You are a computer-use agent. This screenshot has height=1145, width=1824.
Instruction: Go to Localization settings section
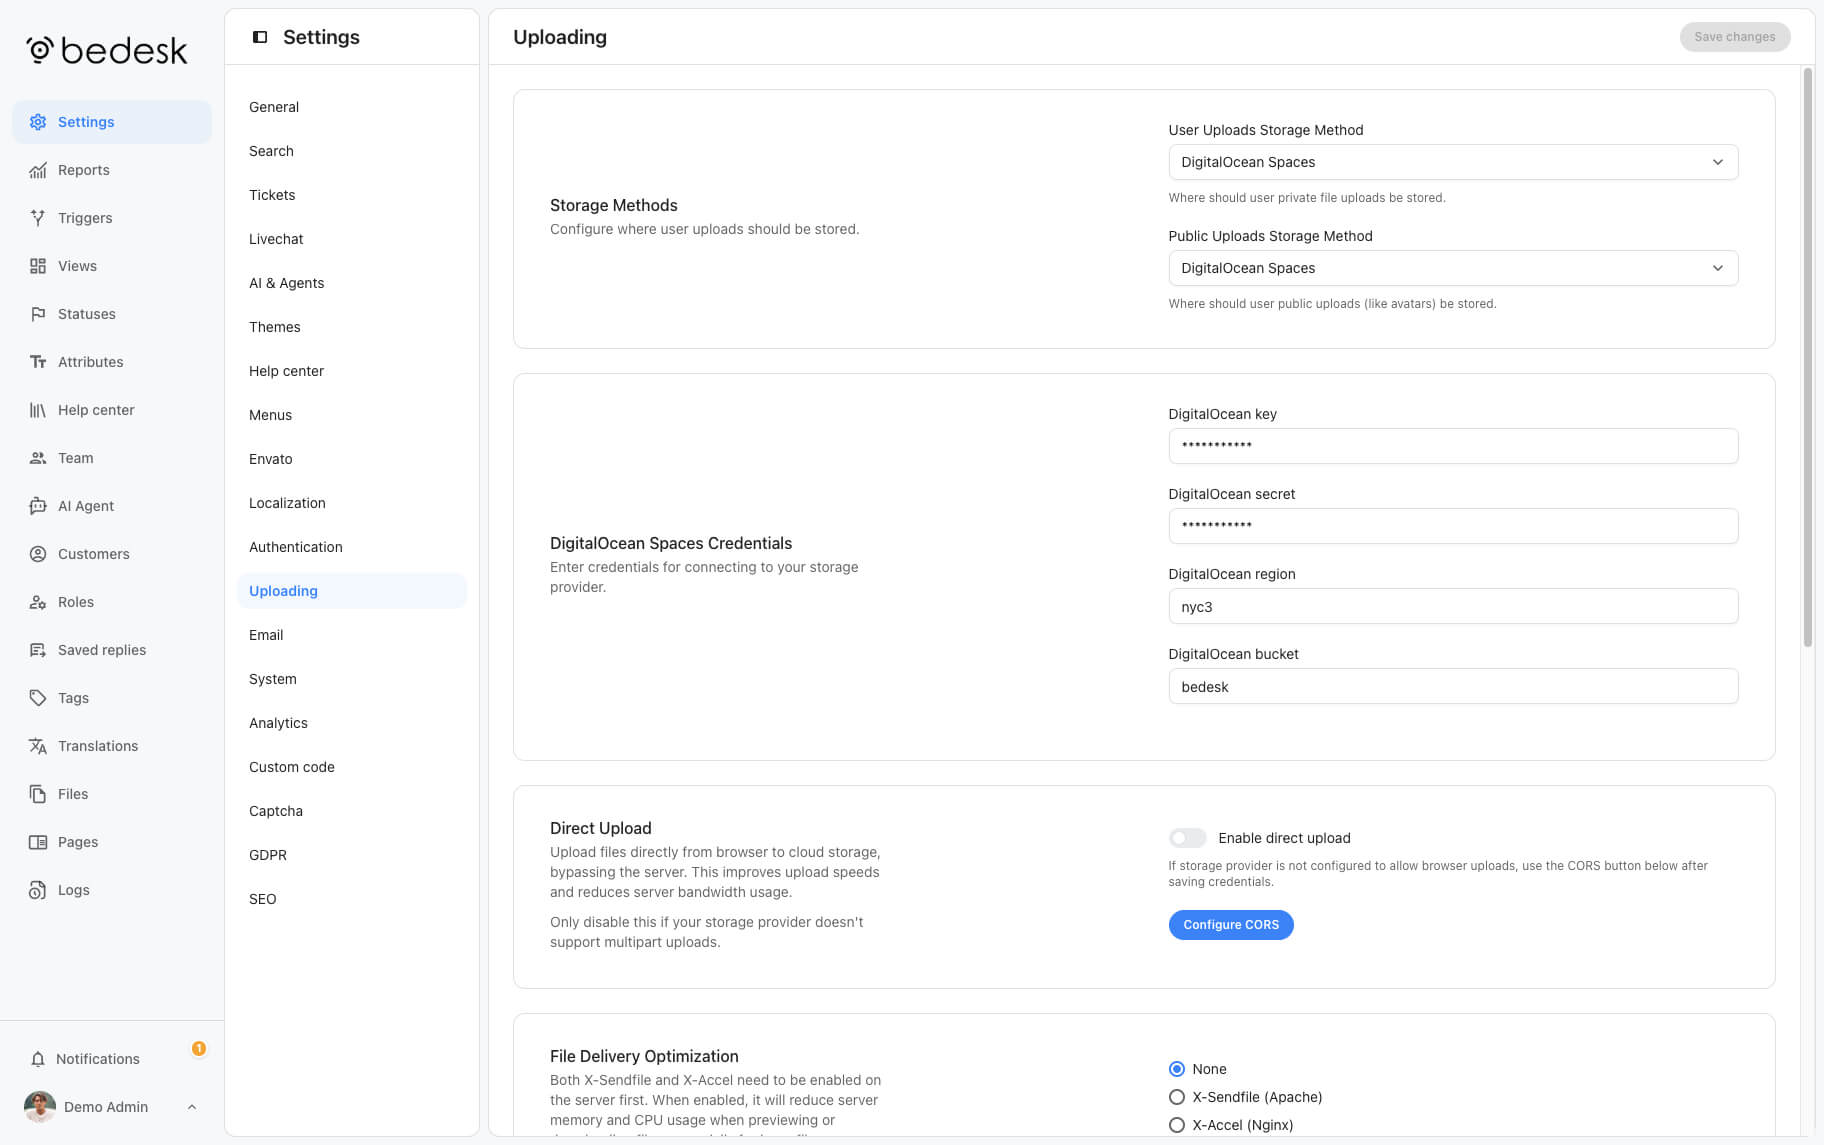coord(352,503)
